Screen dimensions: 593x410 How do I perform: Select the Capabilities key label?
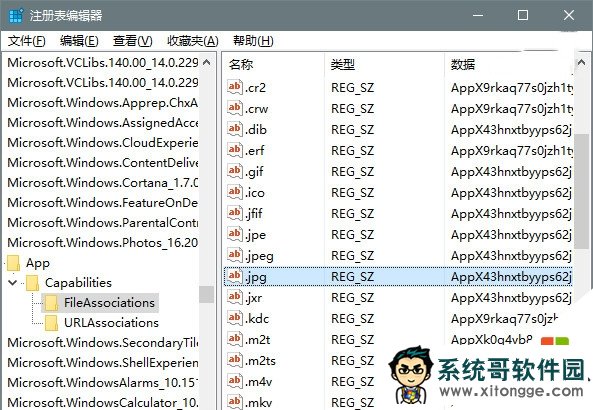pyautogui.click(x=78, y=283)
